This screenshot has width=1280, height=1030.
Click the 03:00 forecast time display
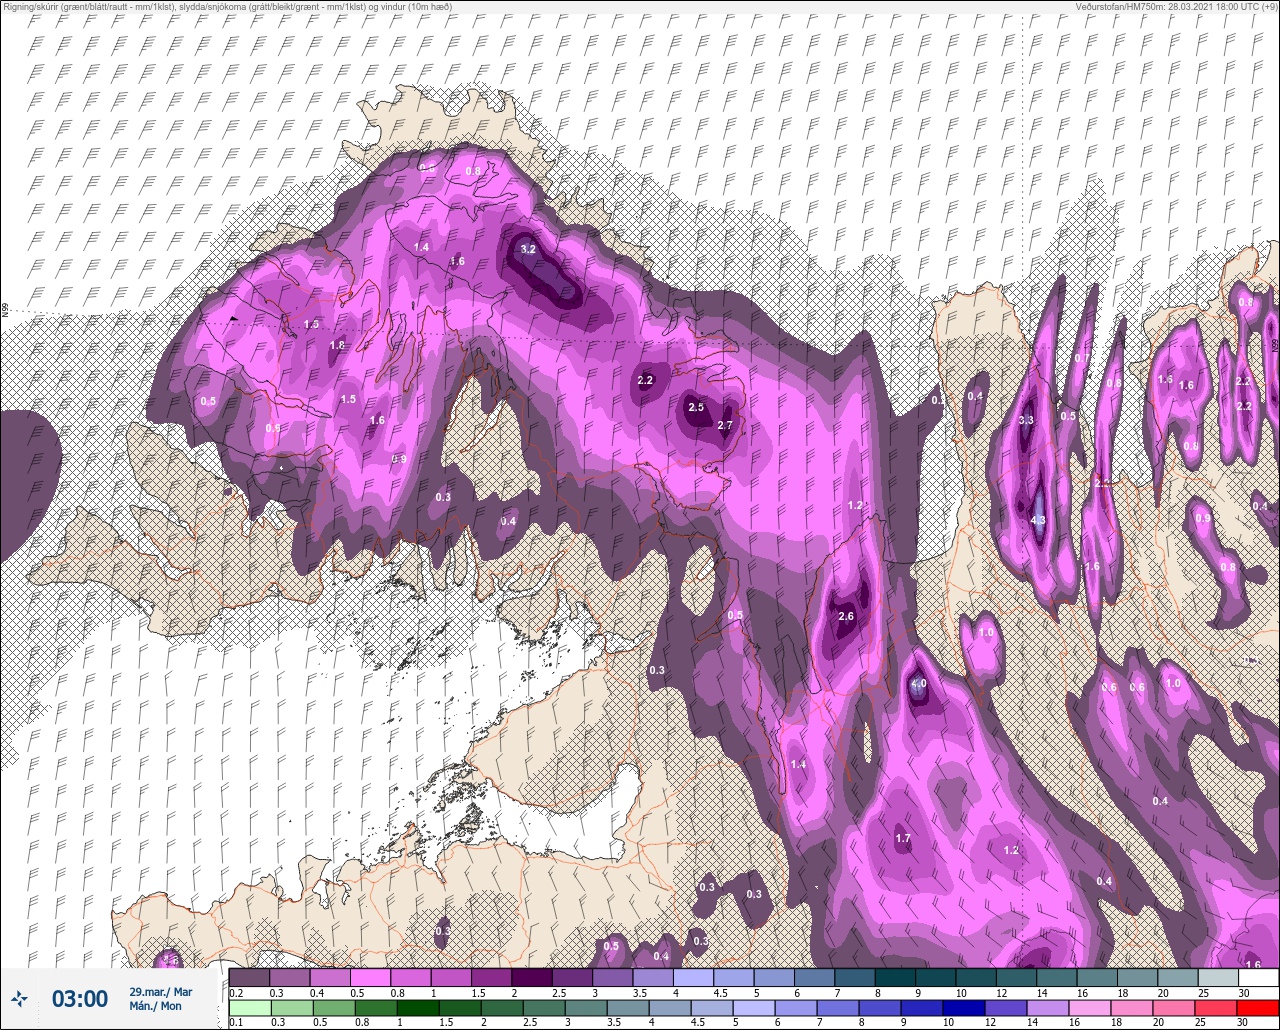[79, 998]
